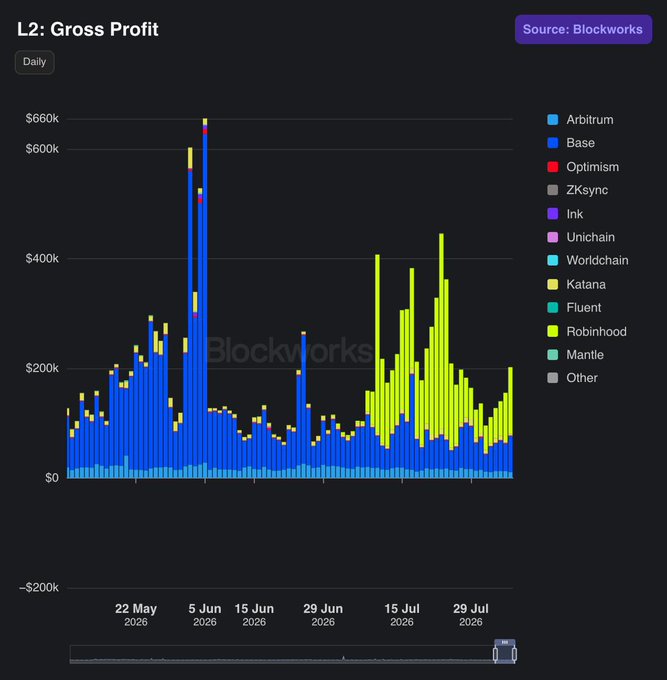The height and width of the screenshot is (680, 667).
Task: Click the Katana legend label
Action: point(586,284)
